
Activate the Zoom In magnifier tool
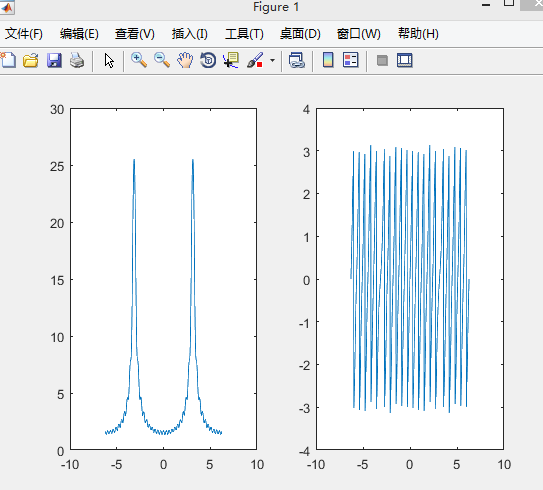[139, 60]
